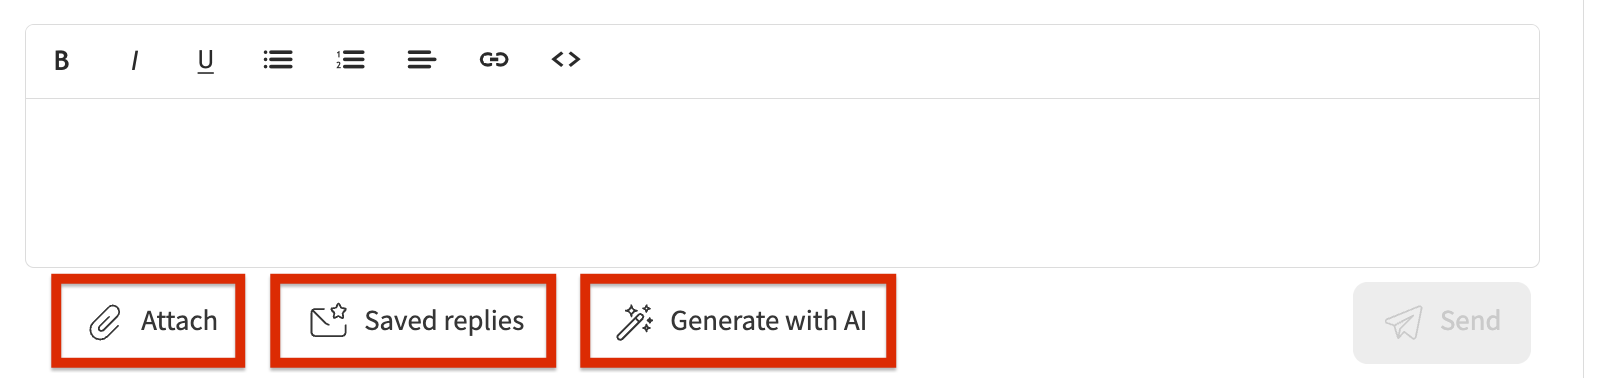Attach a file via the Attach label
Image resolution: width=1602 pixels, height=378 pixels.
[179, 321]
